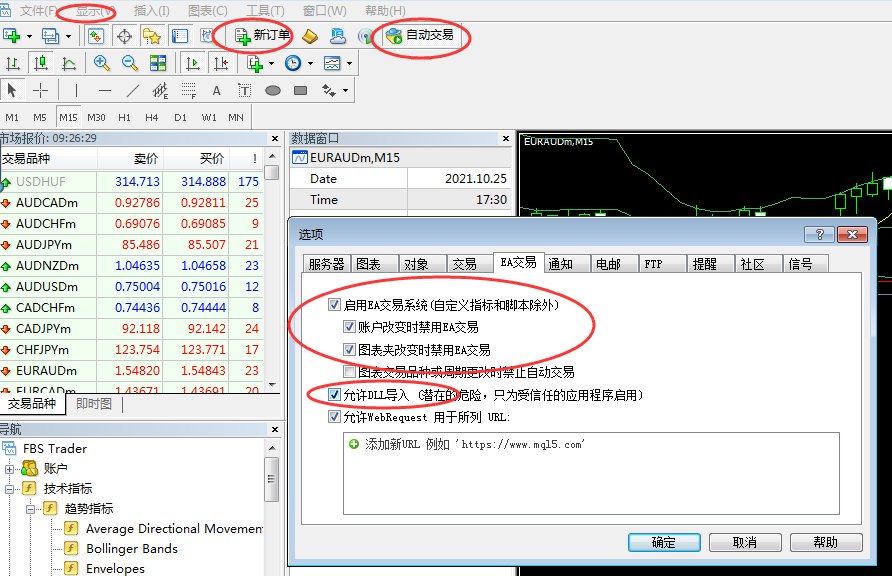Expand 账户 tree node
892x576 pixels.
[9, 469]
